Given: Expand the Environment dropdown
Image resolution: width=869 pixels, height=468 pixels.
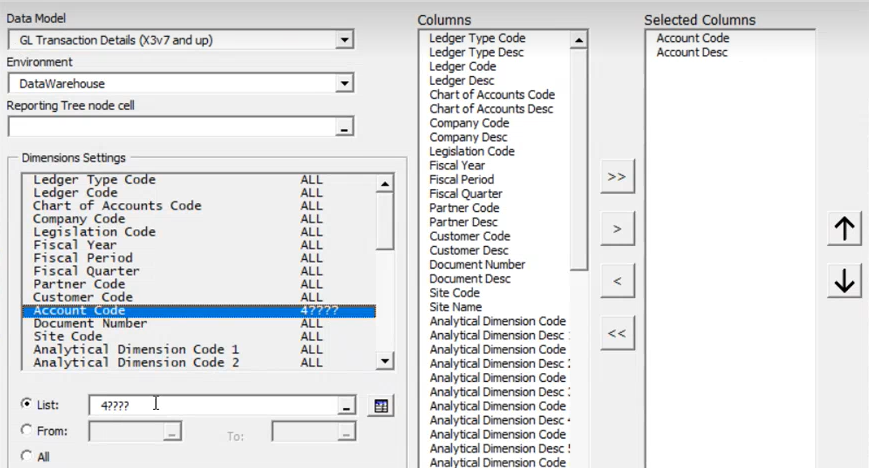Looking at the screenshot, I should 345,84.
